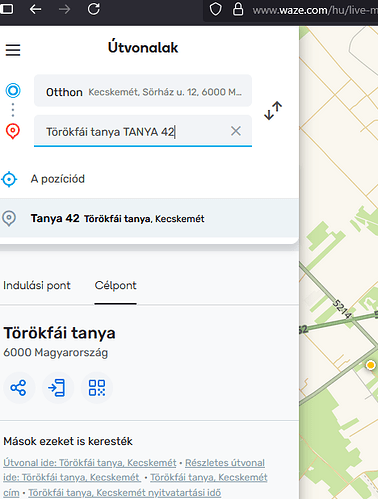Click the share icon for Törökfái tanya
The width and height of the screenshot is (378, 499).
[18, 388]
